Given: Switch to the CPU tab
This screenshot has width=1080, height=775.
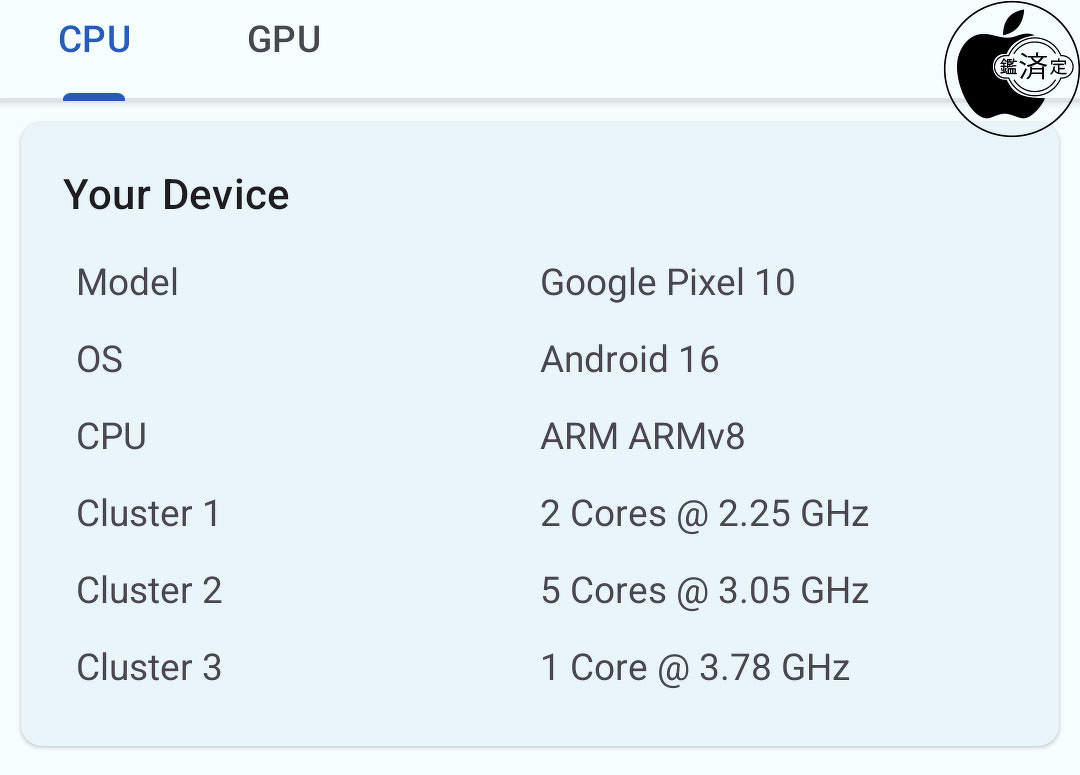Looking at the screenshot, I should tap(95, 41).
